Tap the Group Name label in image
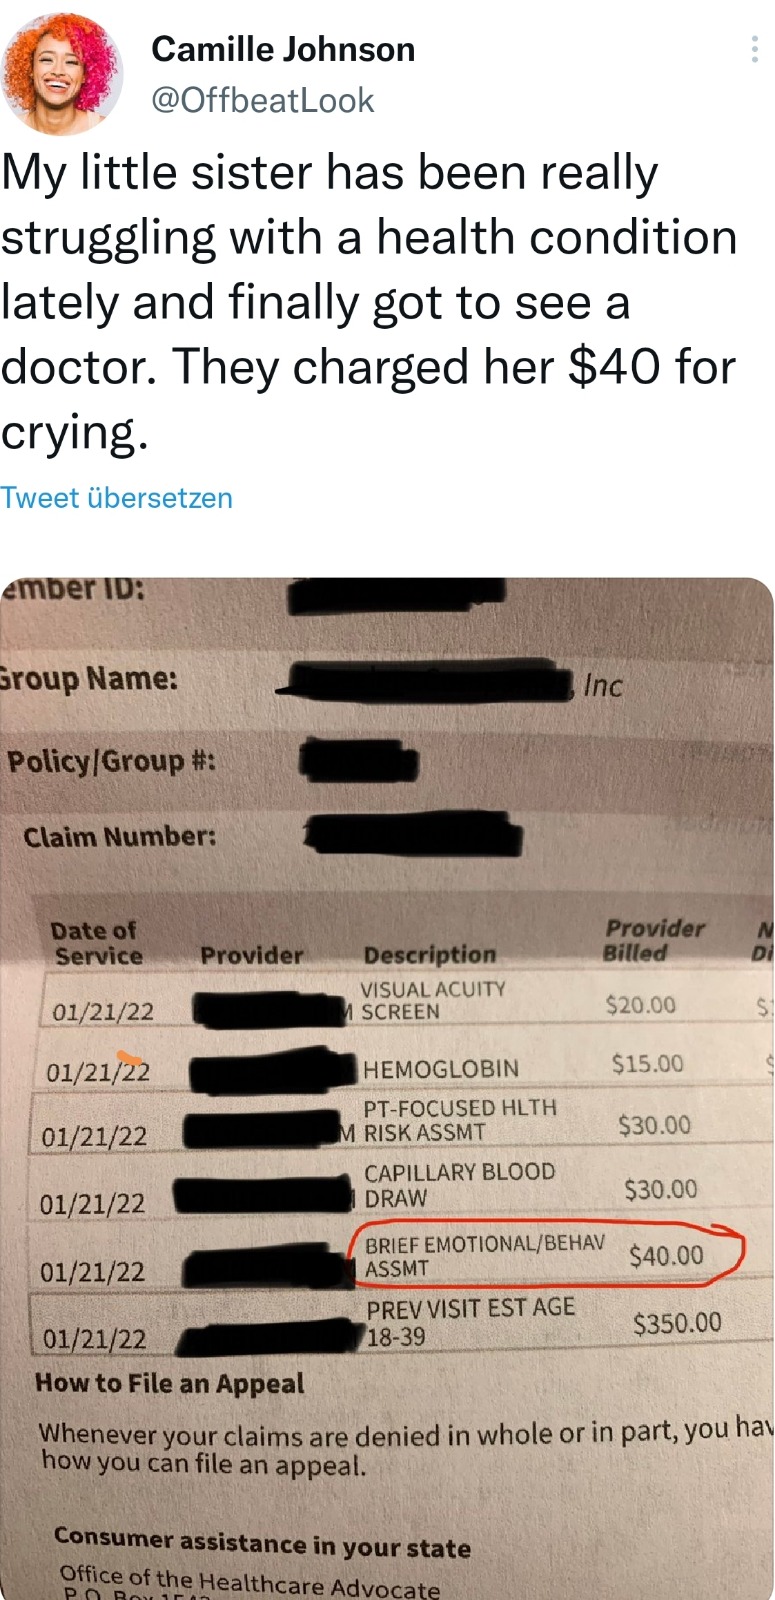Screen dimensions: 775x1600 [89, 678]
